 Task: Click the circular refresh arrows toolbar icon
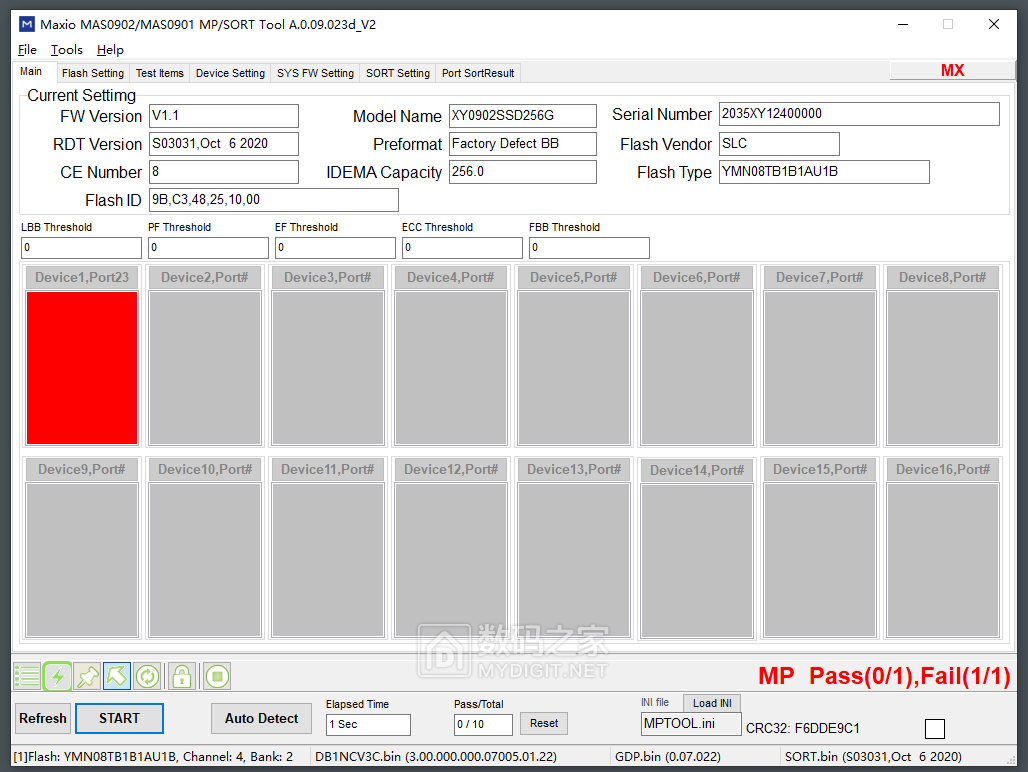pos(147,676)
